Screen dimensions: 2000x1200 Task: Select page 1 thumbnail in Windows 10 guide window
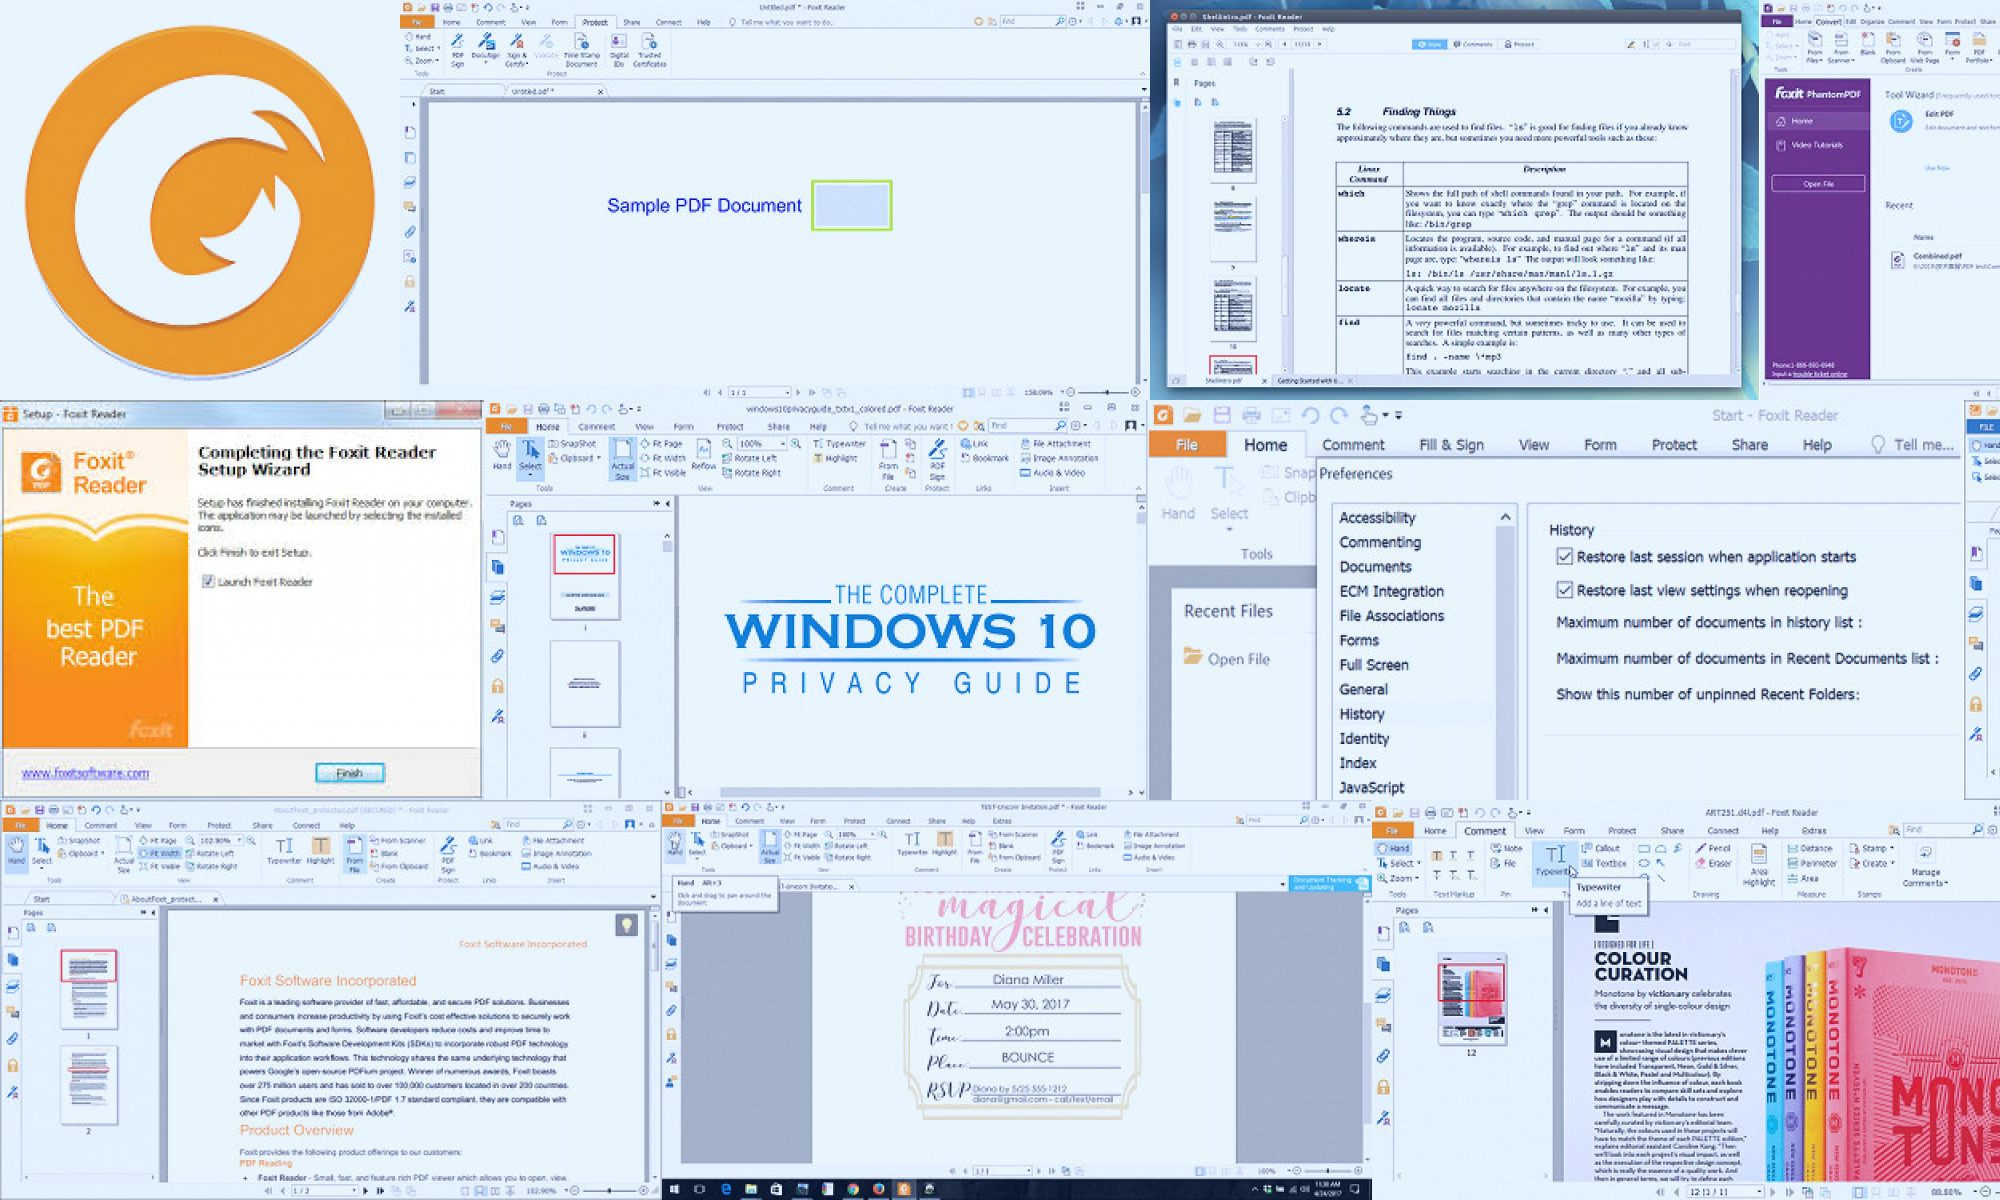pyautogui.click(x=585, y=577)
